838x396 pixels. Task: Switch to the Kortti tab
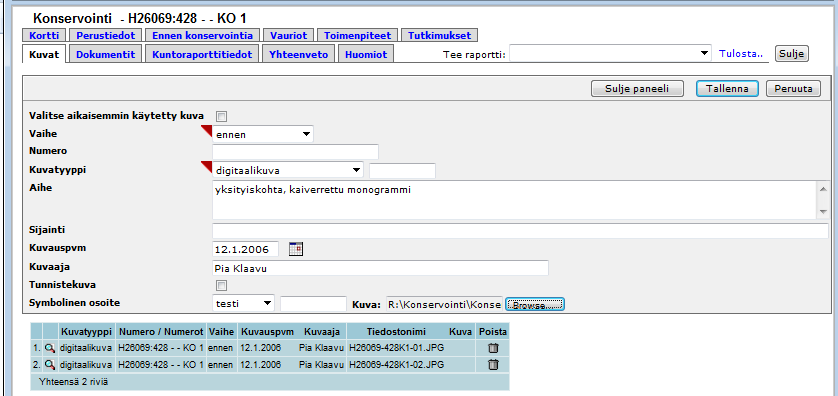[44, 36]
